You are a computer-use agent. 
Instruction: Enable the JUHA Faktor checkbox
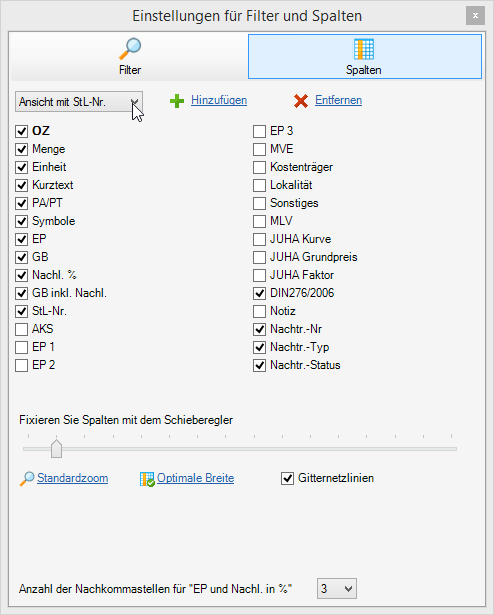point(259,275)
